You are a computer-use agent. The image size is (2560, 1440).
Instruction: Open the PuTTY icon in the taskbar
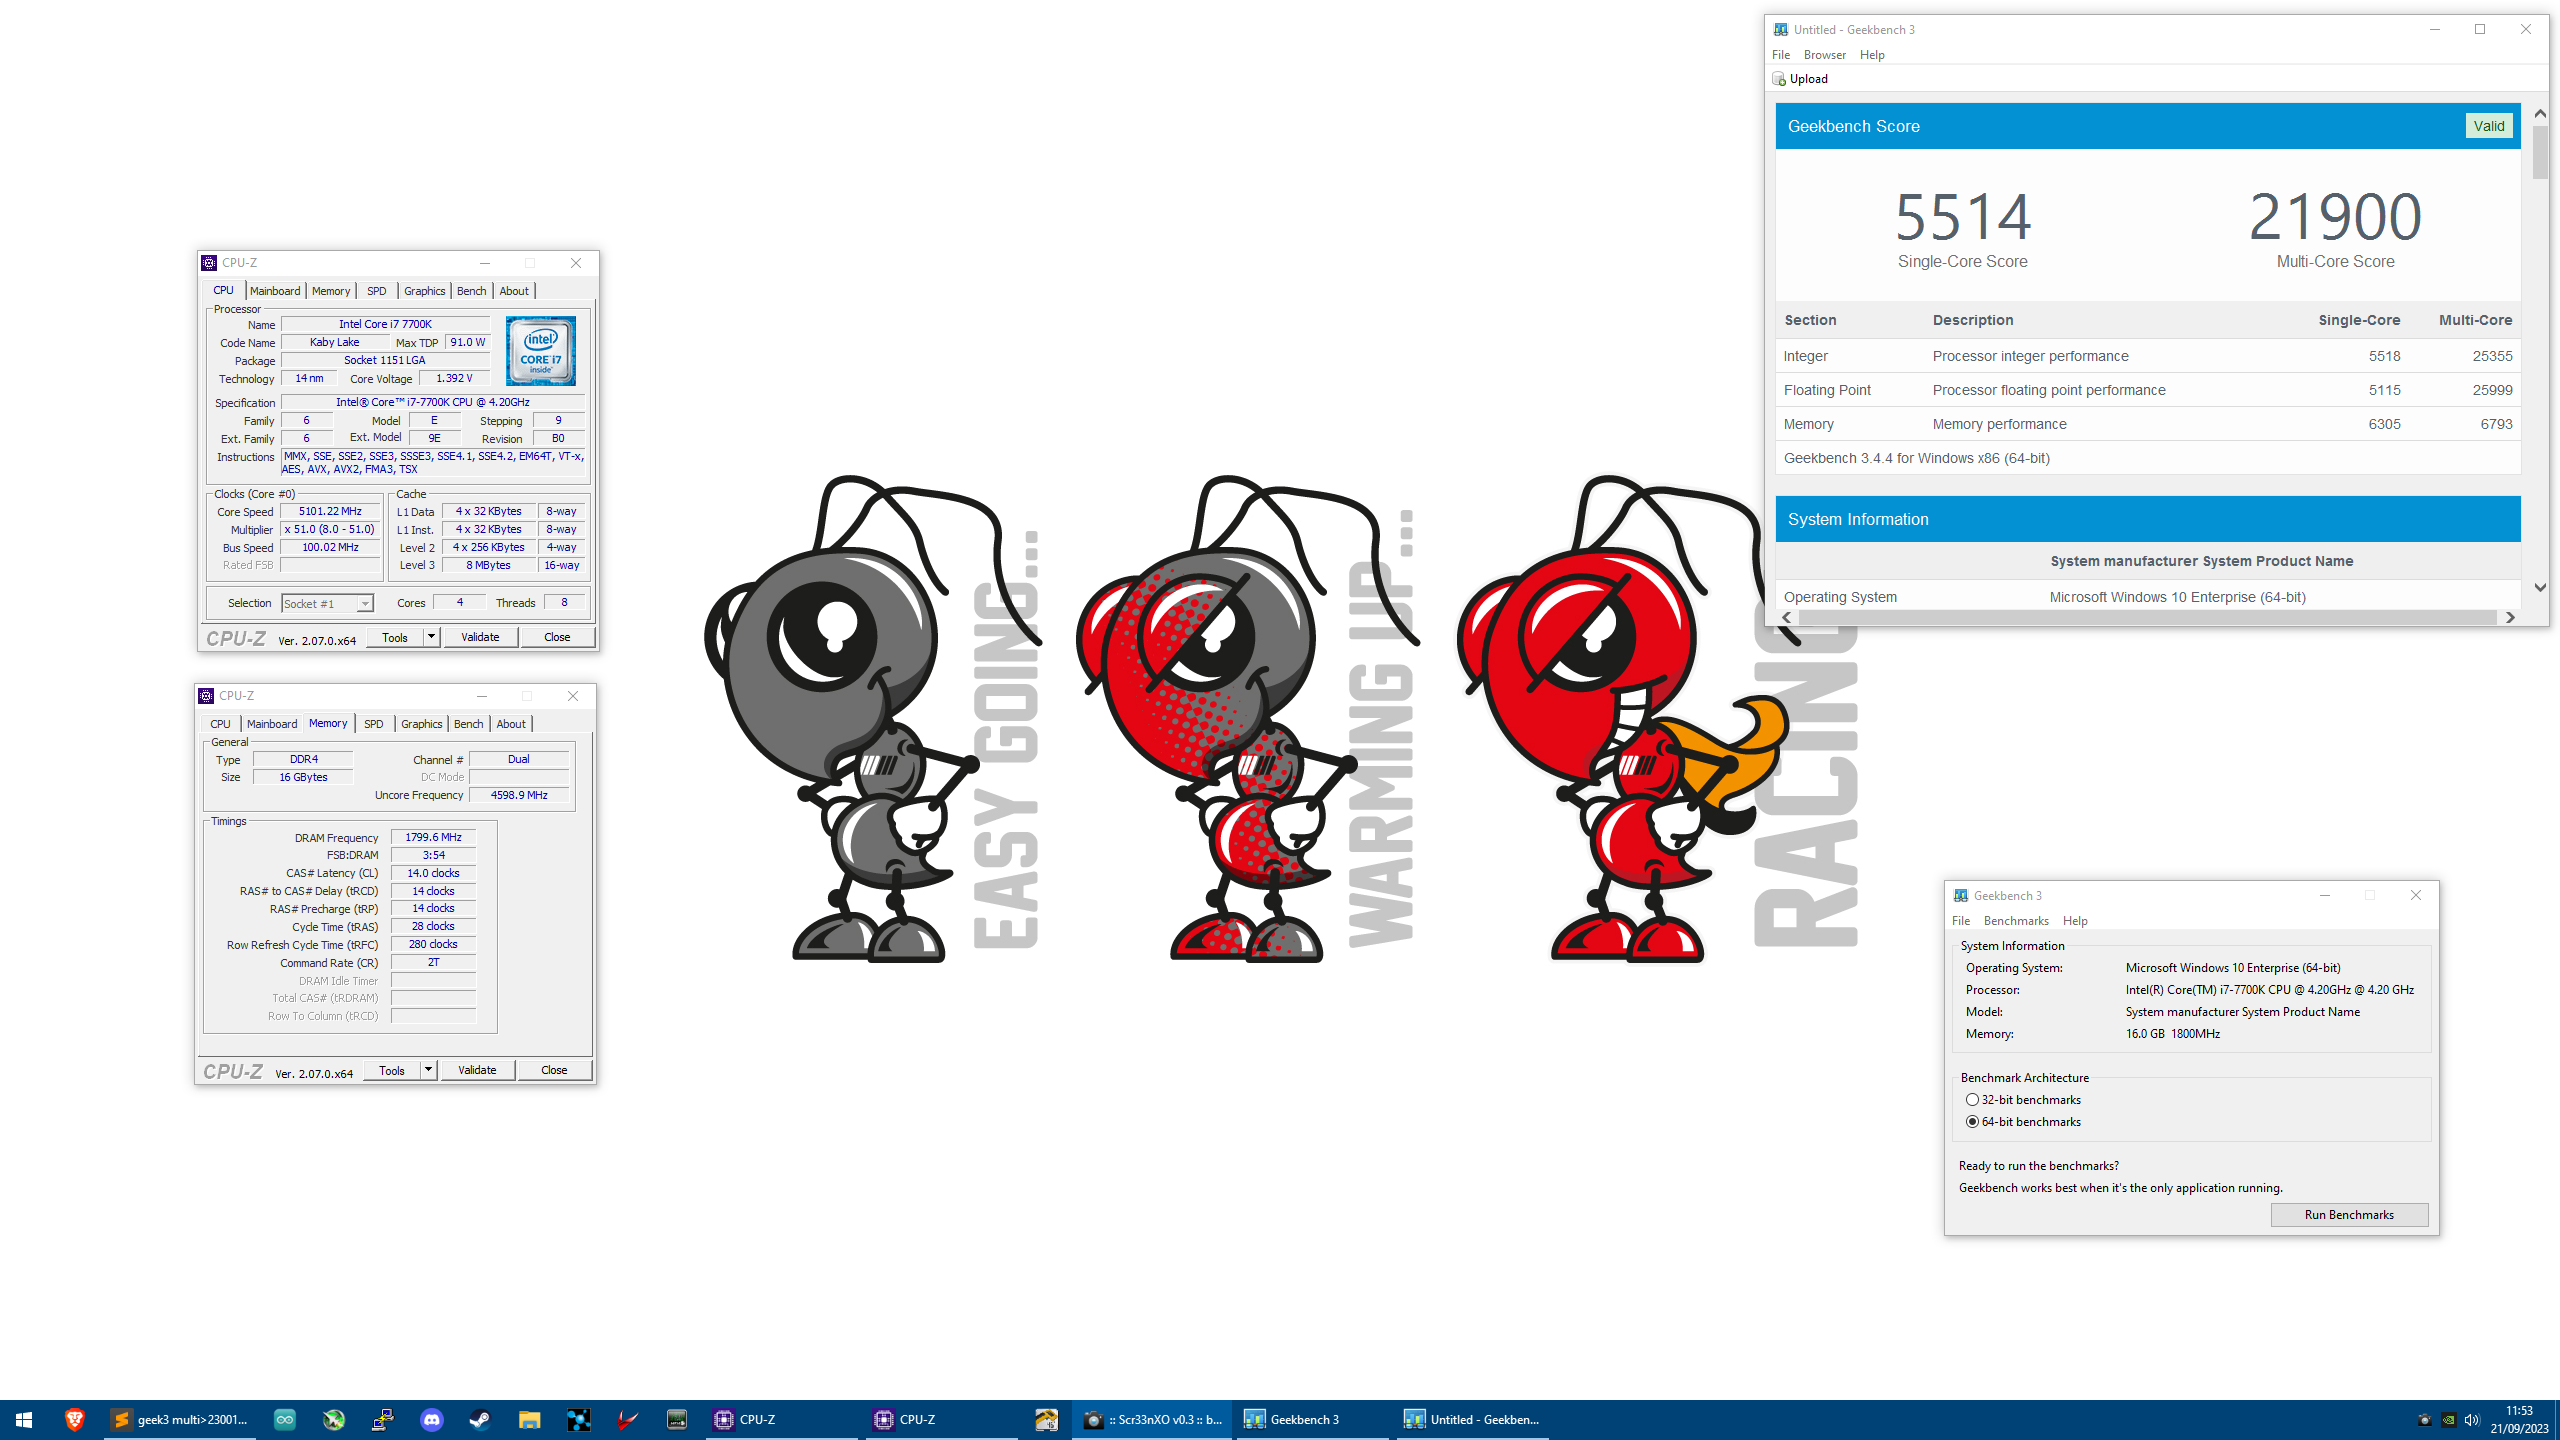coord(383,1419)
